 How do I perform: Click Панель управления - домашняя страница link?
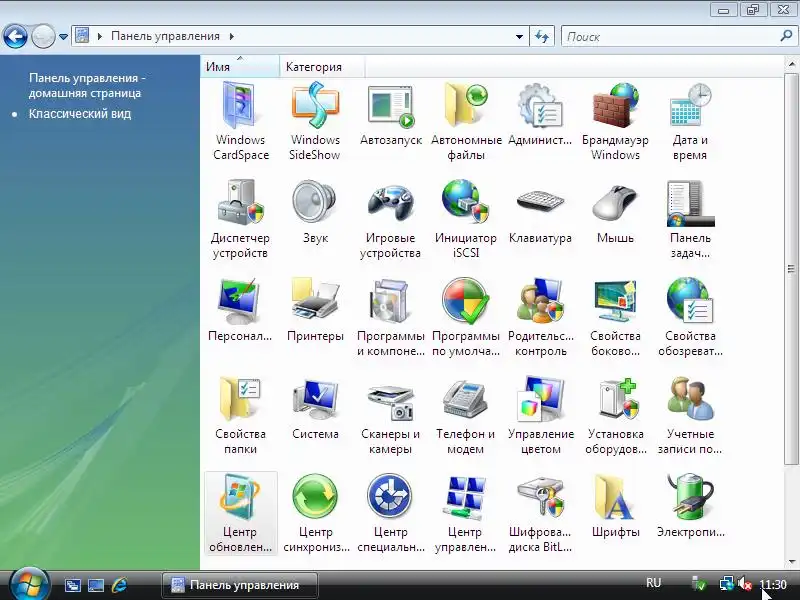[87, 85]
